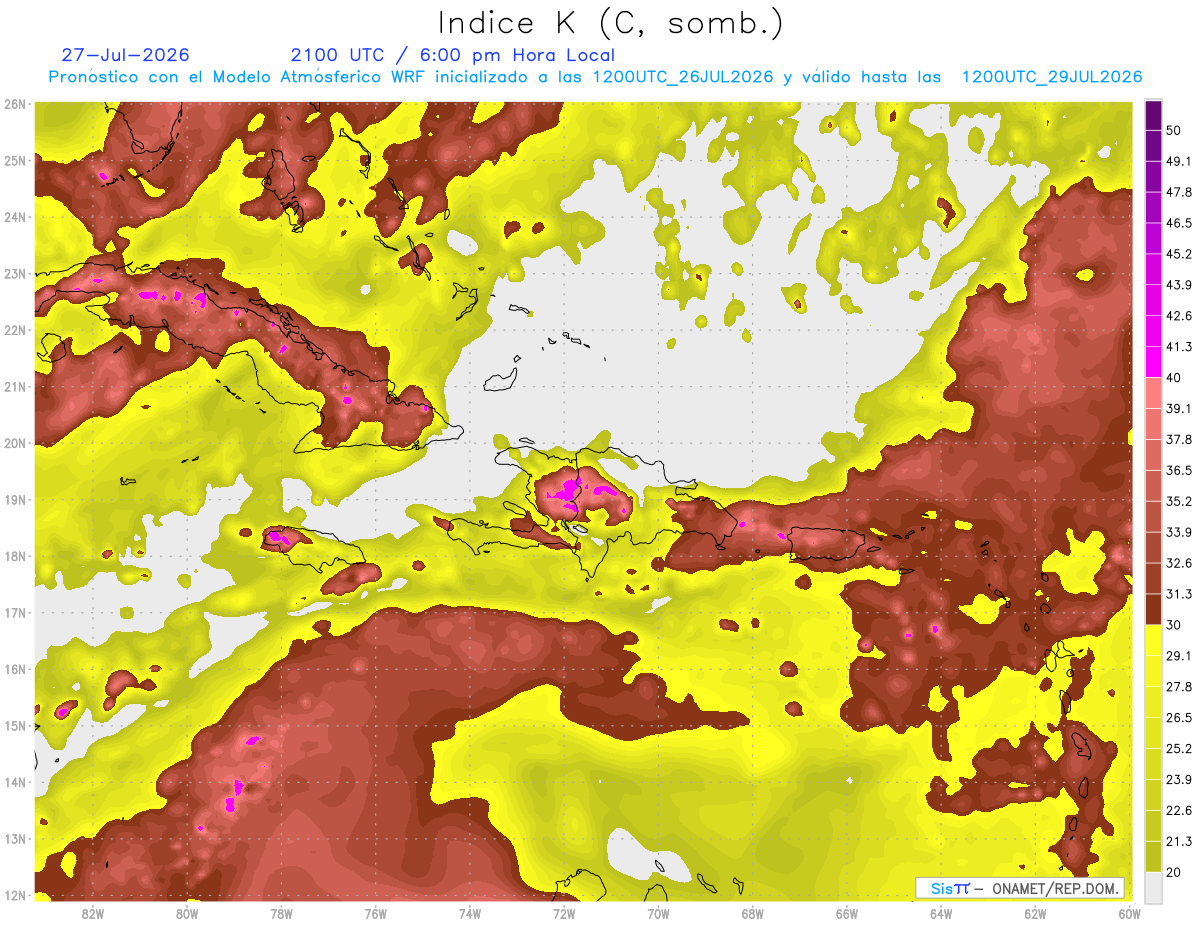Click the "29.1" value on the color scale
1200x927 pixels.
click(1179, 656)
